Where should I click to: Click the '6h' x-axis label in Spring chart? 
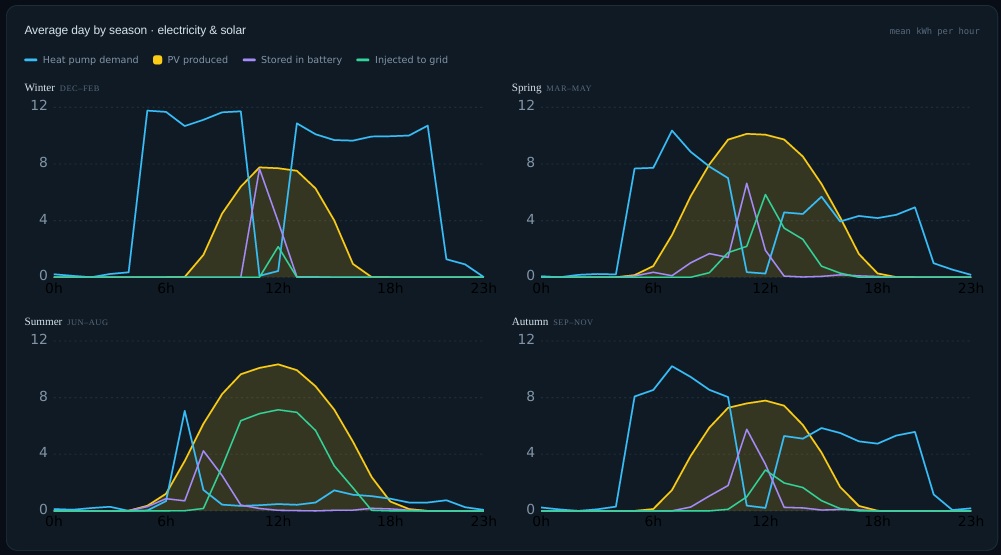(653, 288)
